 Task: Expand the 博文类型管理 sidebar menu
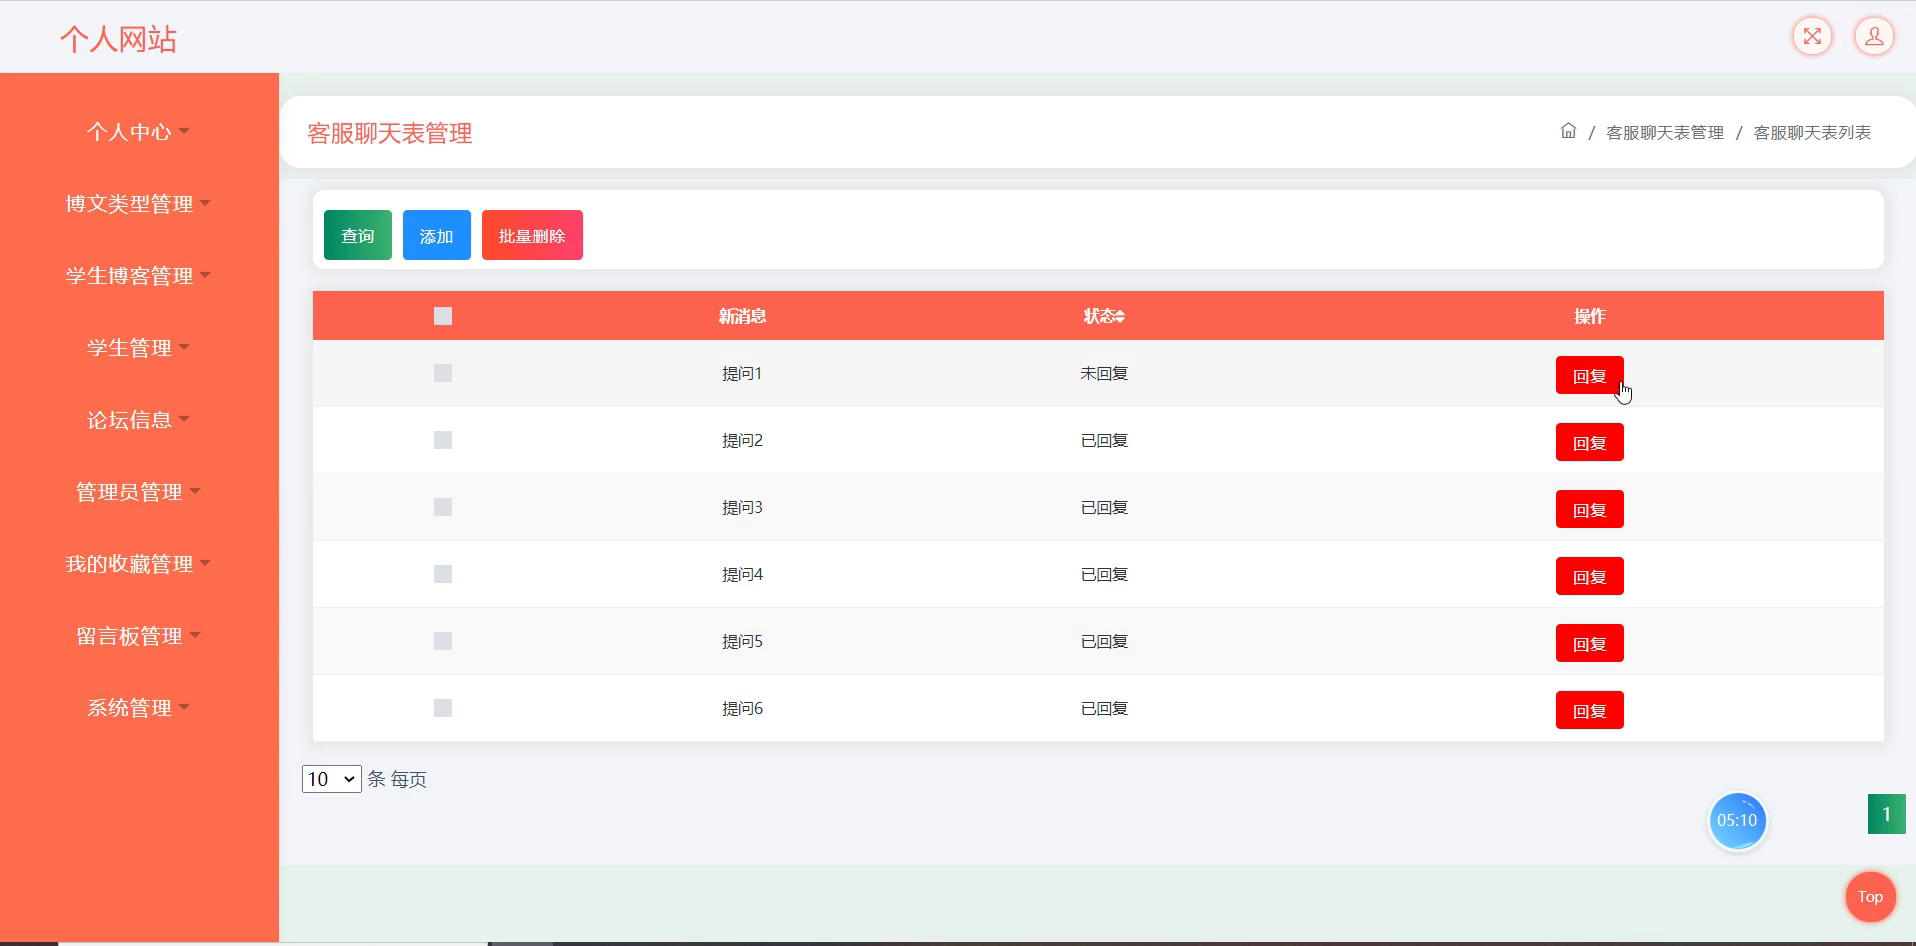coord(138,204)
